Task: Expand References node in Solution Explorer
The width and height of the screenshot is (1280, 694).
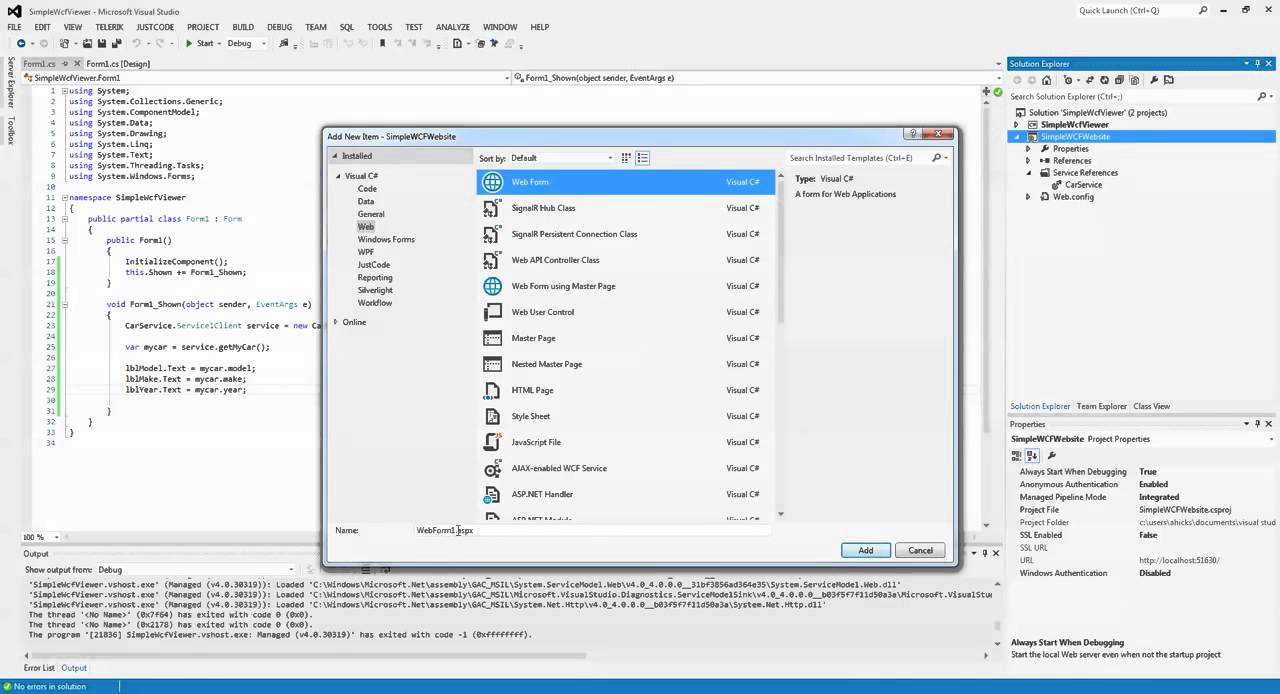Action: [1028, 161]
